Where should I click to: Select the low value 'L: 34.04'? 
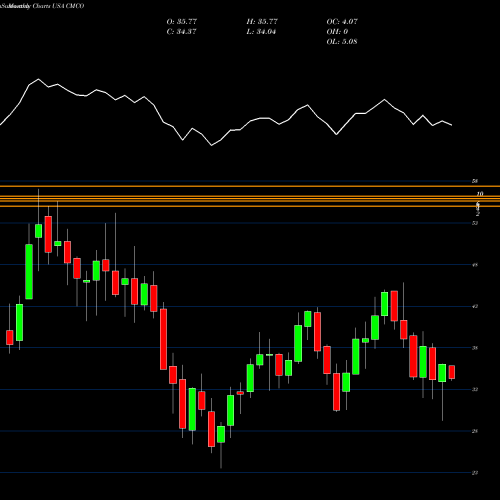[x=261, y=32]
